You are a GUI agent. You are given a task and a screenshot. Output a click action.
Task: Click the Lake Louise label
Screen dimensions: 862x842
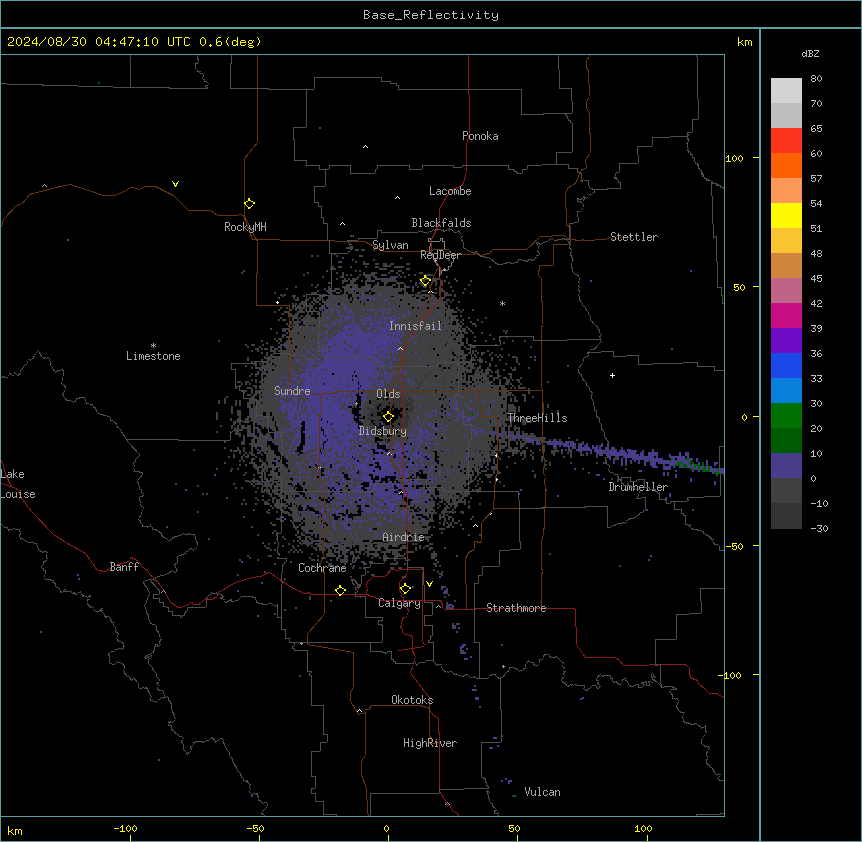tap(18, 484)
